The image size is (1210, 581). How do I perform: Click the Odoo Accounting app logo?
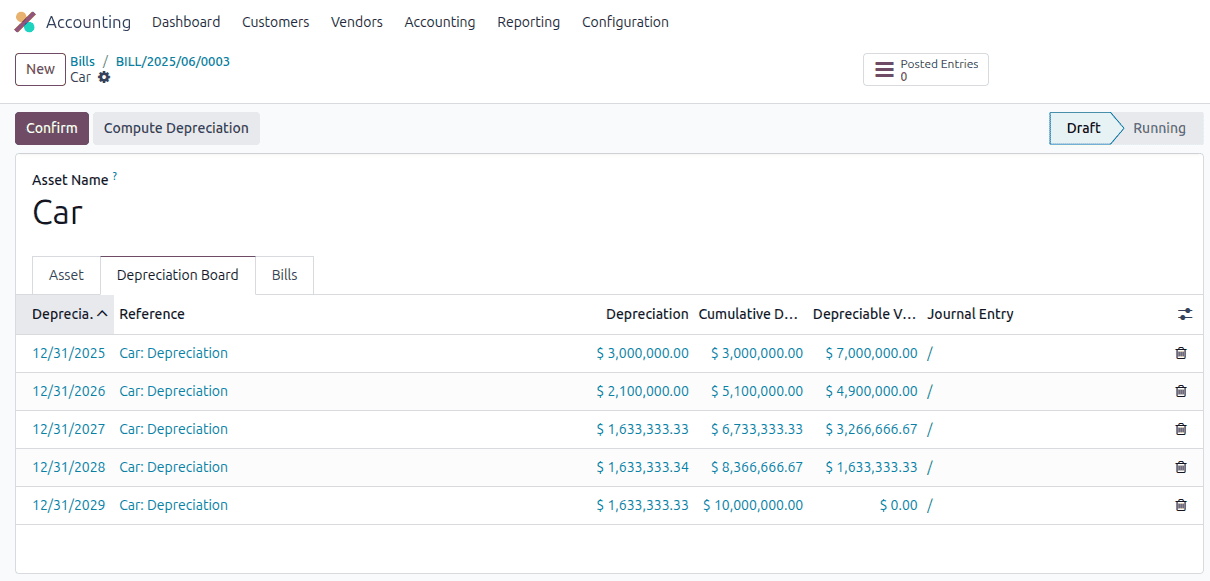tap(25, 21)
